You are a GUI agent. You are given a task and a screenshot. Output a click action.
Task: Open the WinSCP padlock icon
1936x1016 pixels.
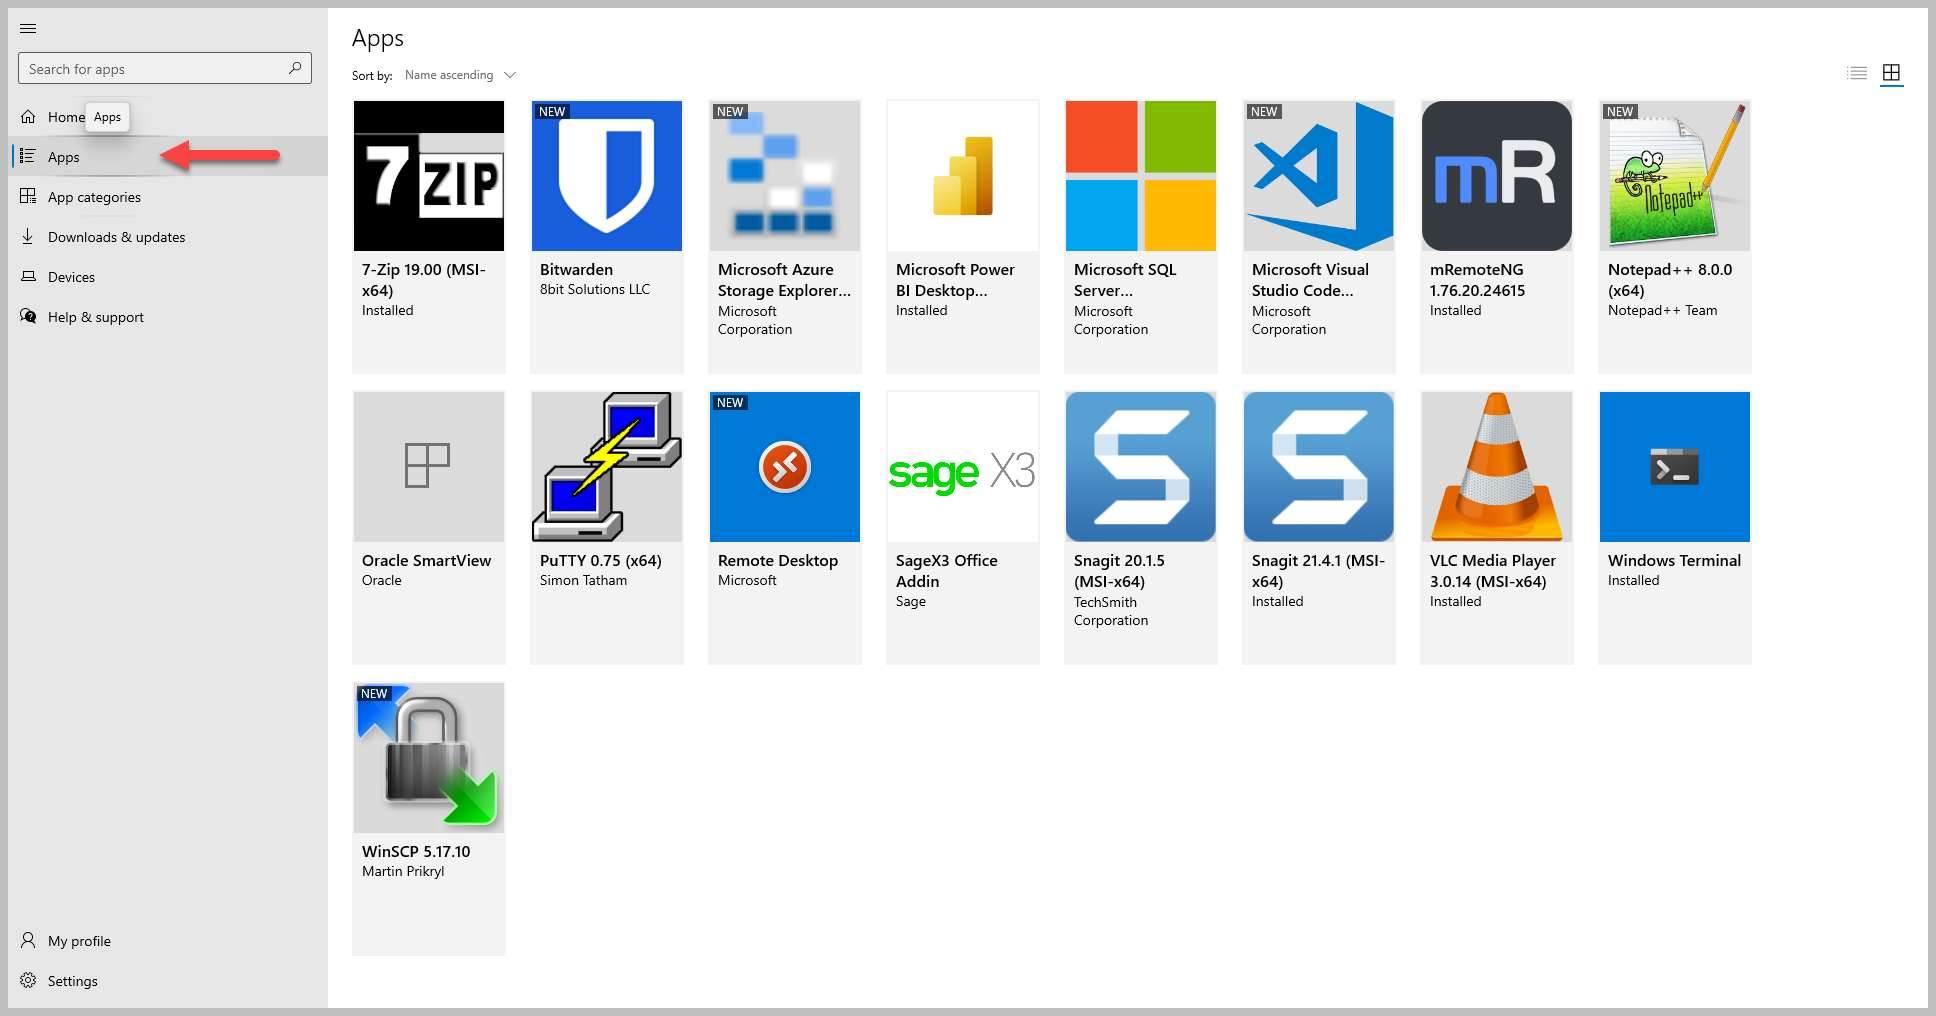(x=429, y=758)
